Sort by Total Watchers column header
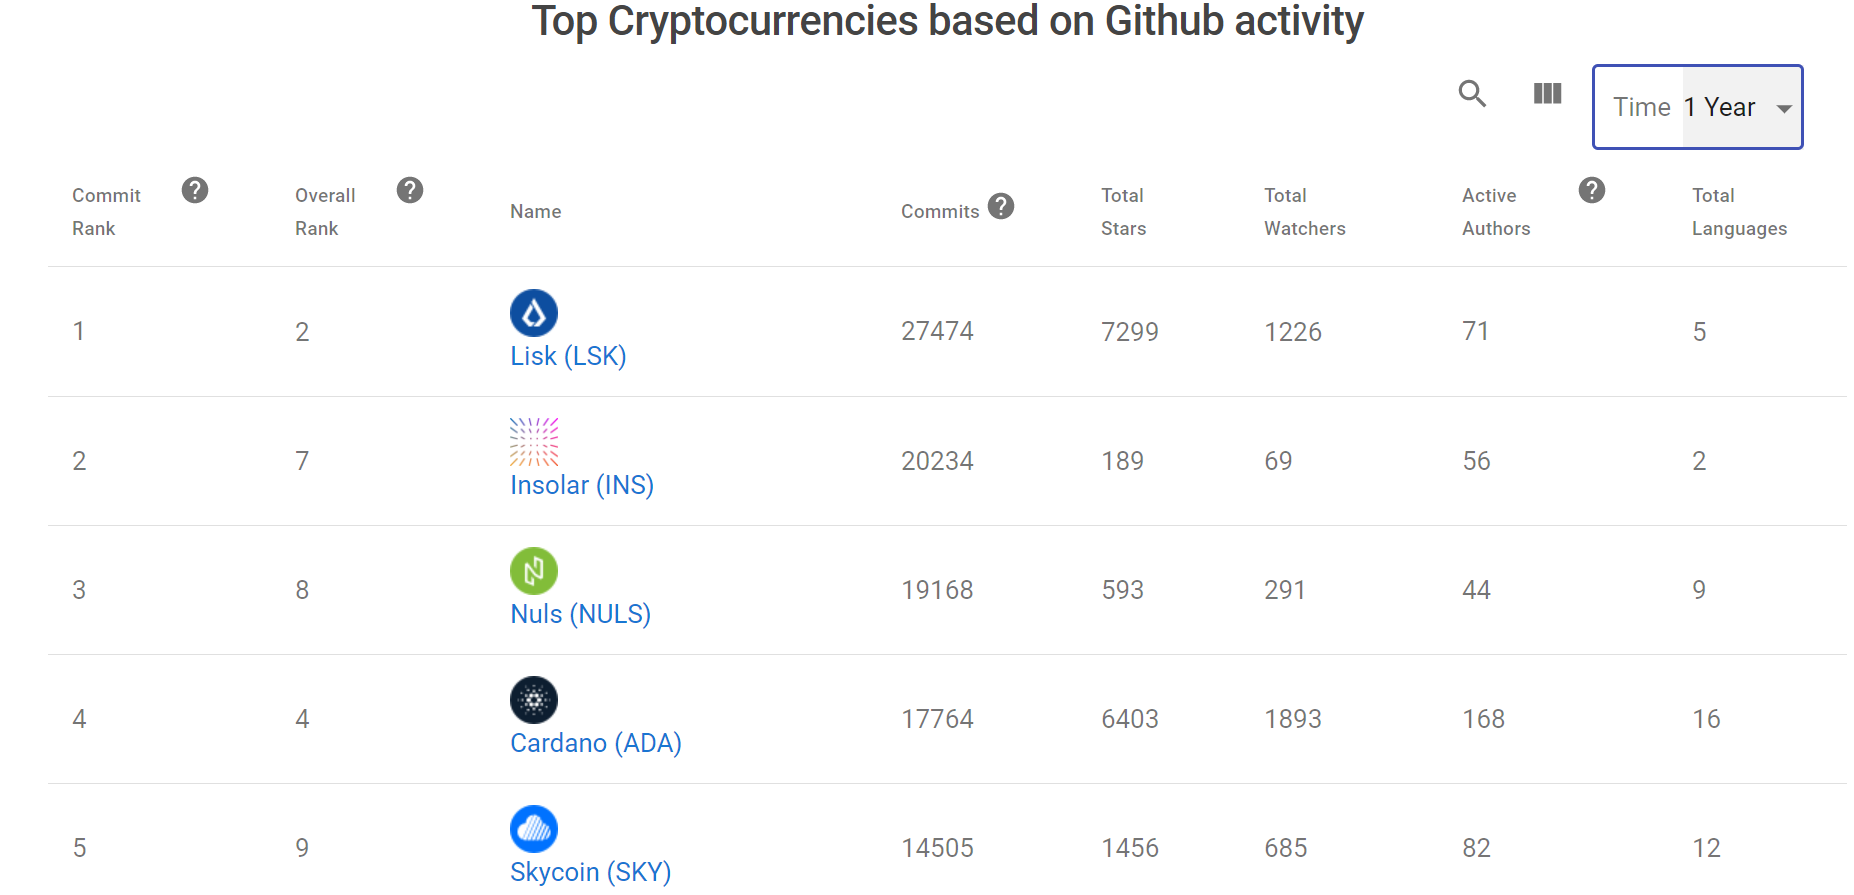Image resolution: width=1854 pixels, height=895 pixels. point(1305,211)
